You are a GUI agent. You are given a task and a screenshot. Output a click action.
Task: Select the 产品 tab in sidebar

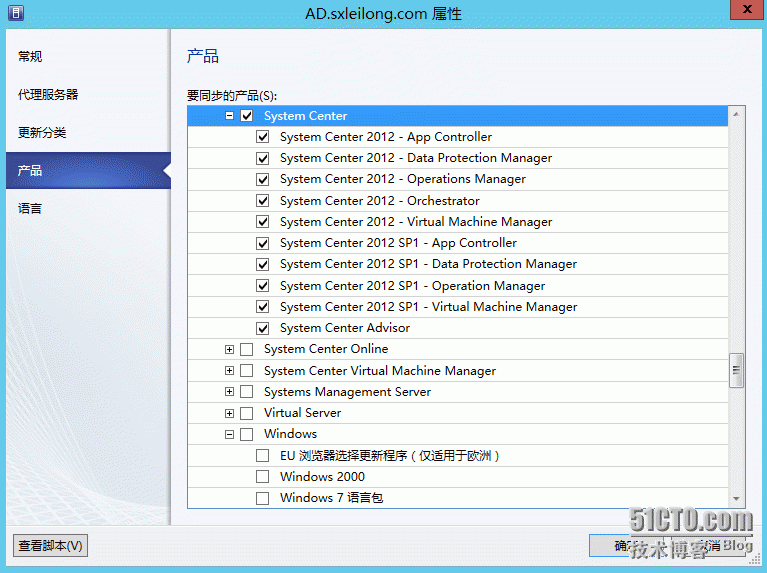[89, 170]
